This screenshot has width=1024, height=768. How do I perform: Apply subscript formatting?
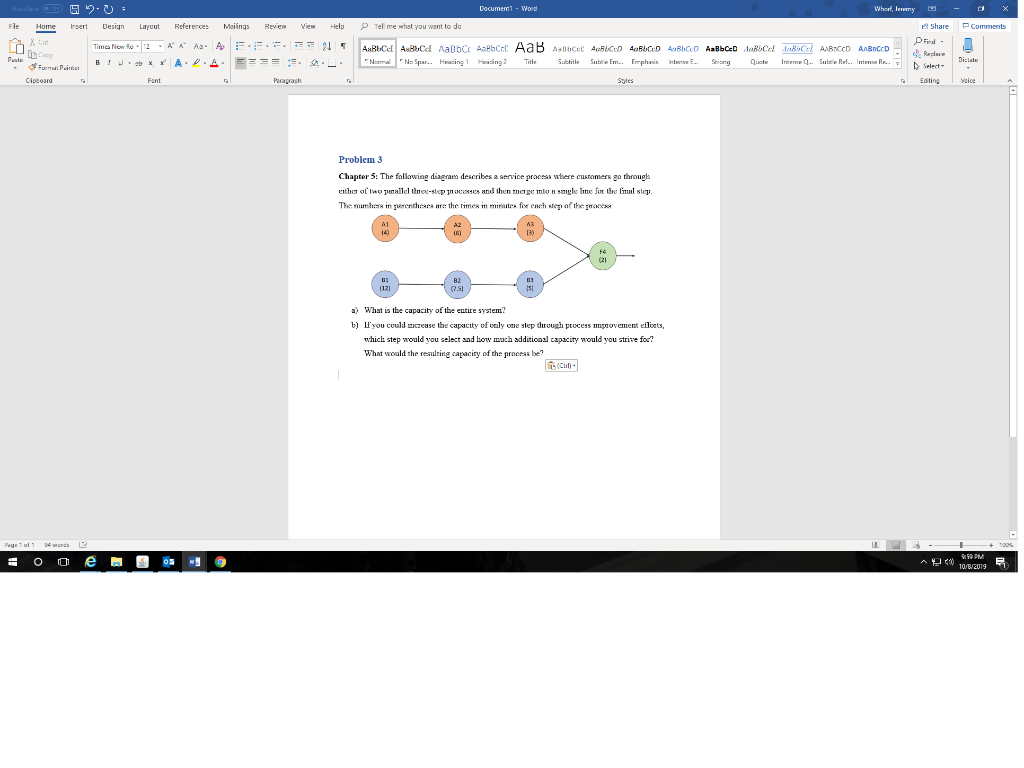(150, 62)
